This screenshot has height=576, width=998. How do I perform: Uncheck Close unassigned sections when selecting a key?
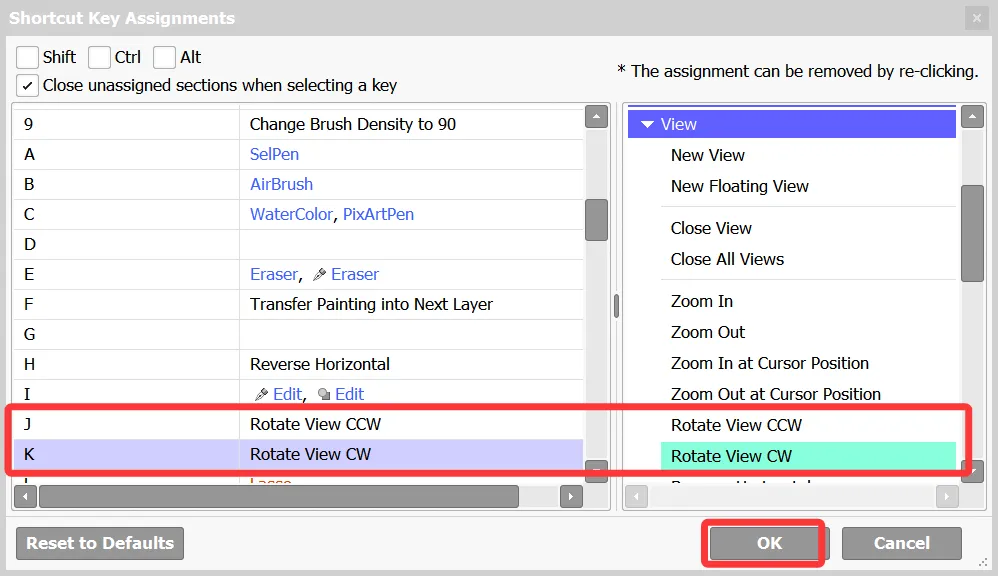coord(27,85)
